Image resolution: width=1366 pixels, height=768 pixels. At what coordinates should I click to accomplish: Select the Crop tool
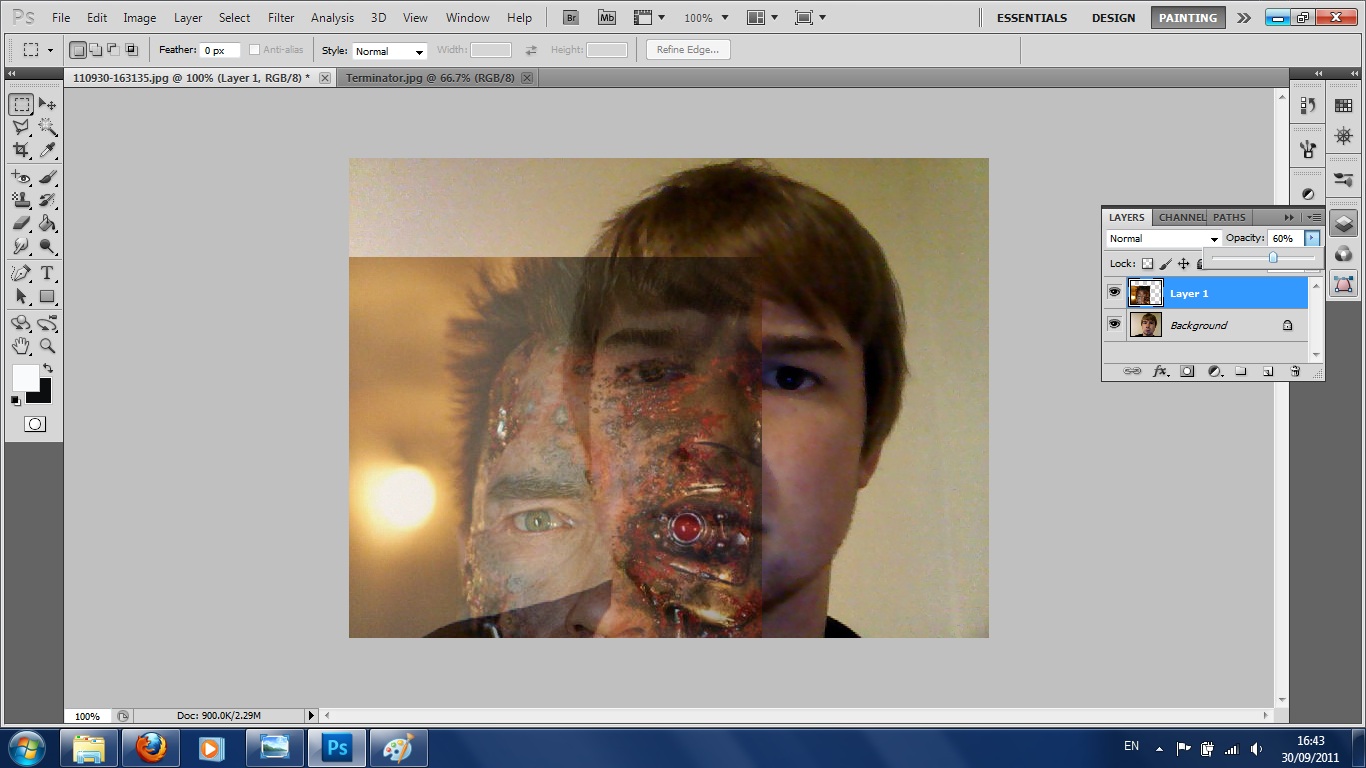tap(21, 150)
